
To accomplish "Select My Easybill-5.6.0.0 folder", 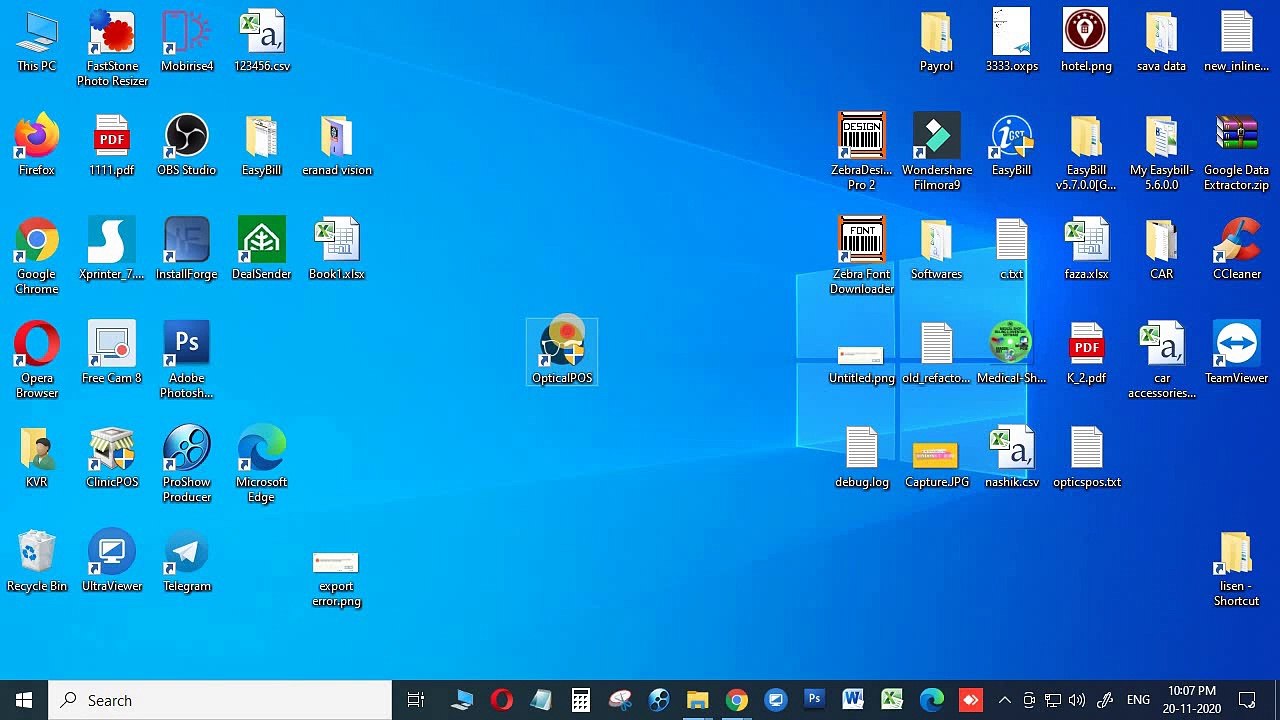I will pos(1162,152).
